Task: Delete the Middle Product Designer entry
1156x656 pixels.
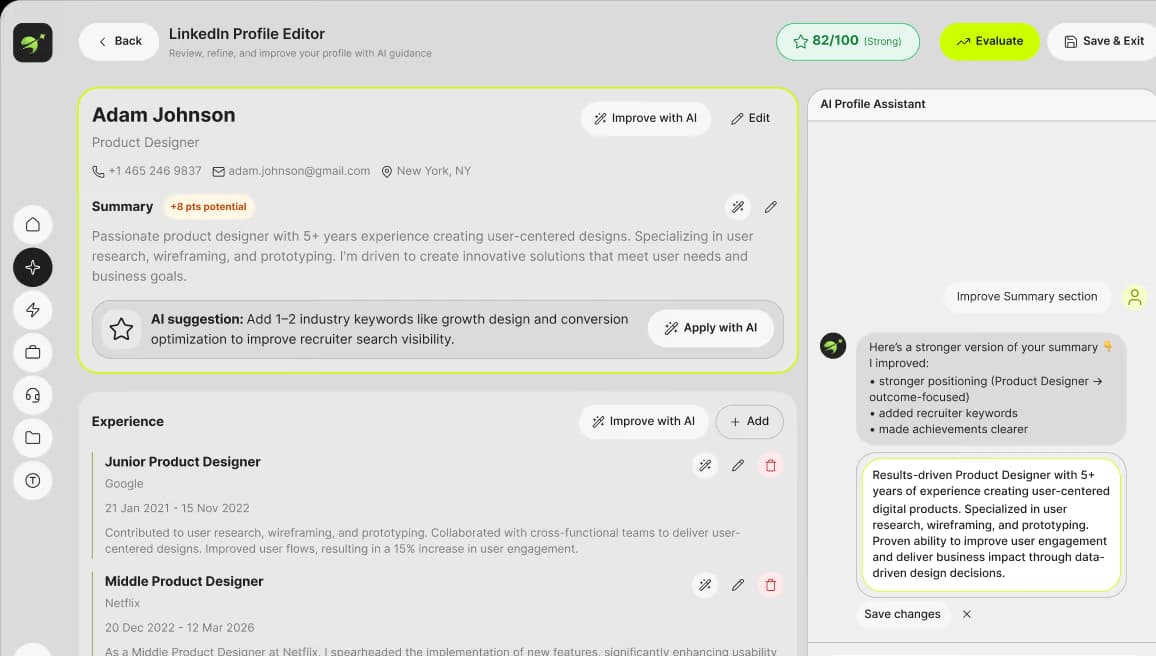Action: tap(770, 585)
